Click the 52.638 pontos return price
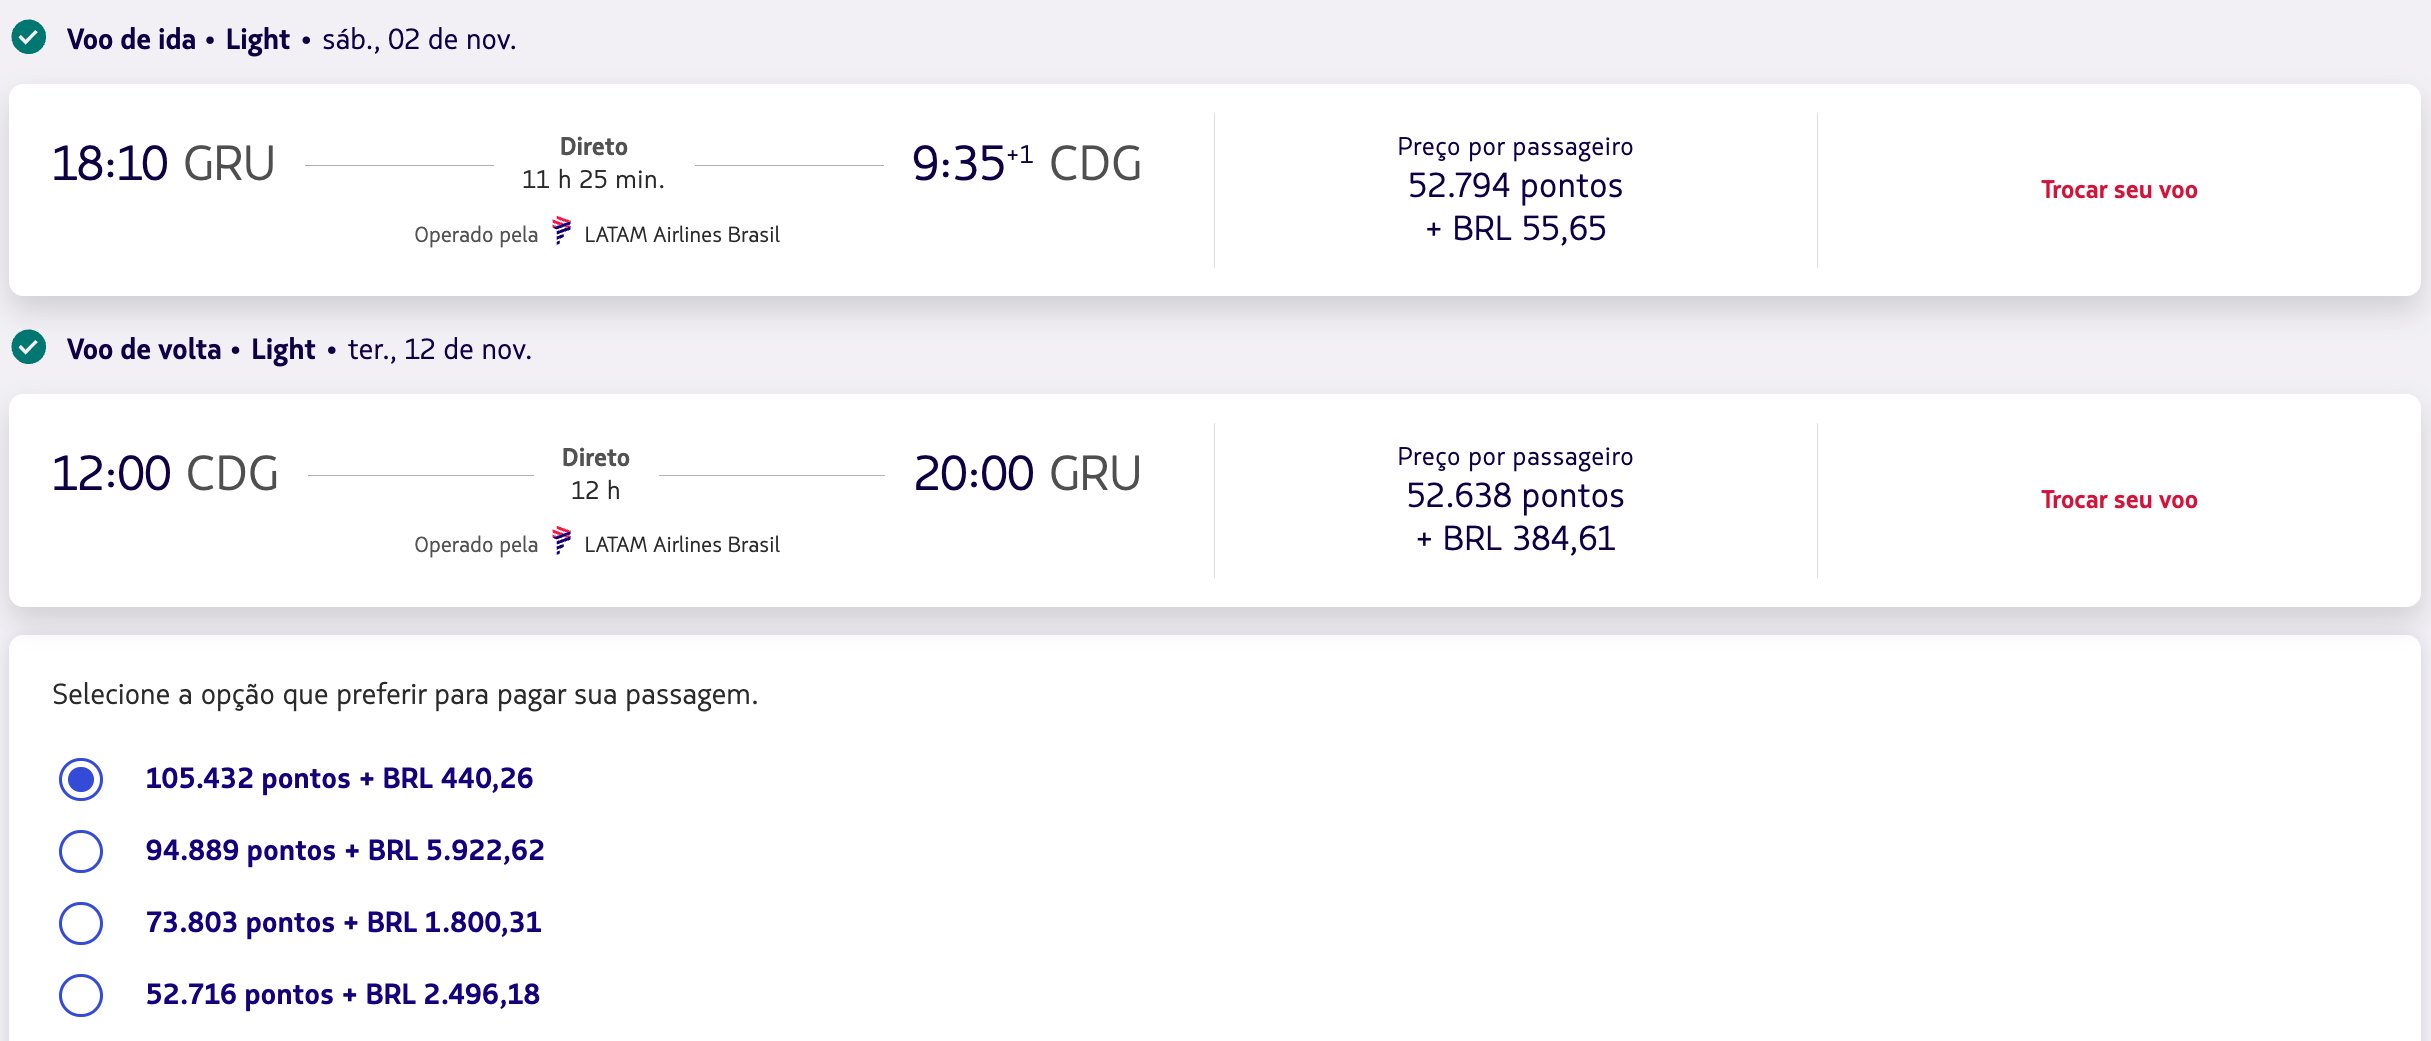This screenshot has width=2431, height=1041. tap(1515, 496)
